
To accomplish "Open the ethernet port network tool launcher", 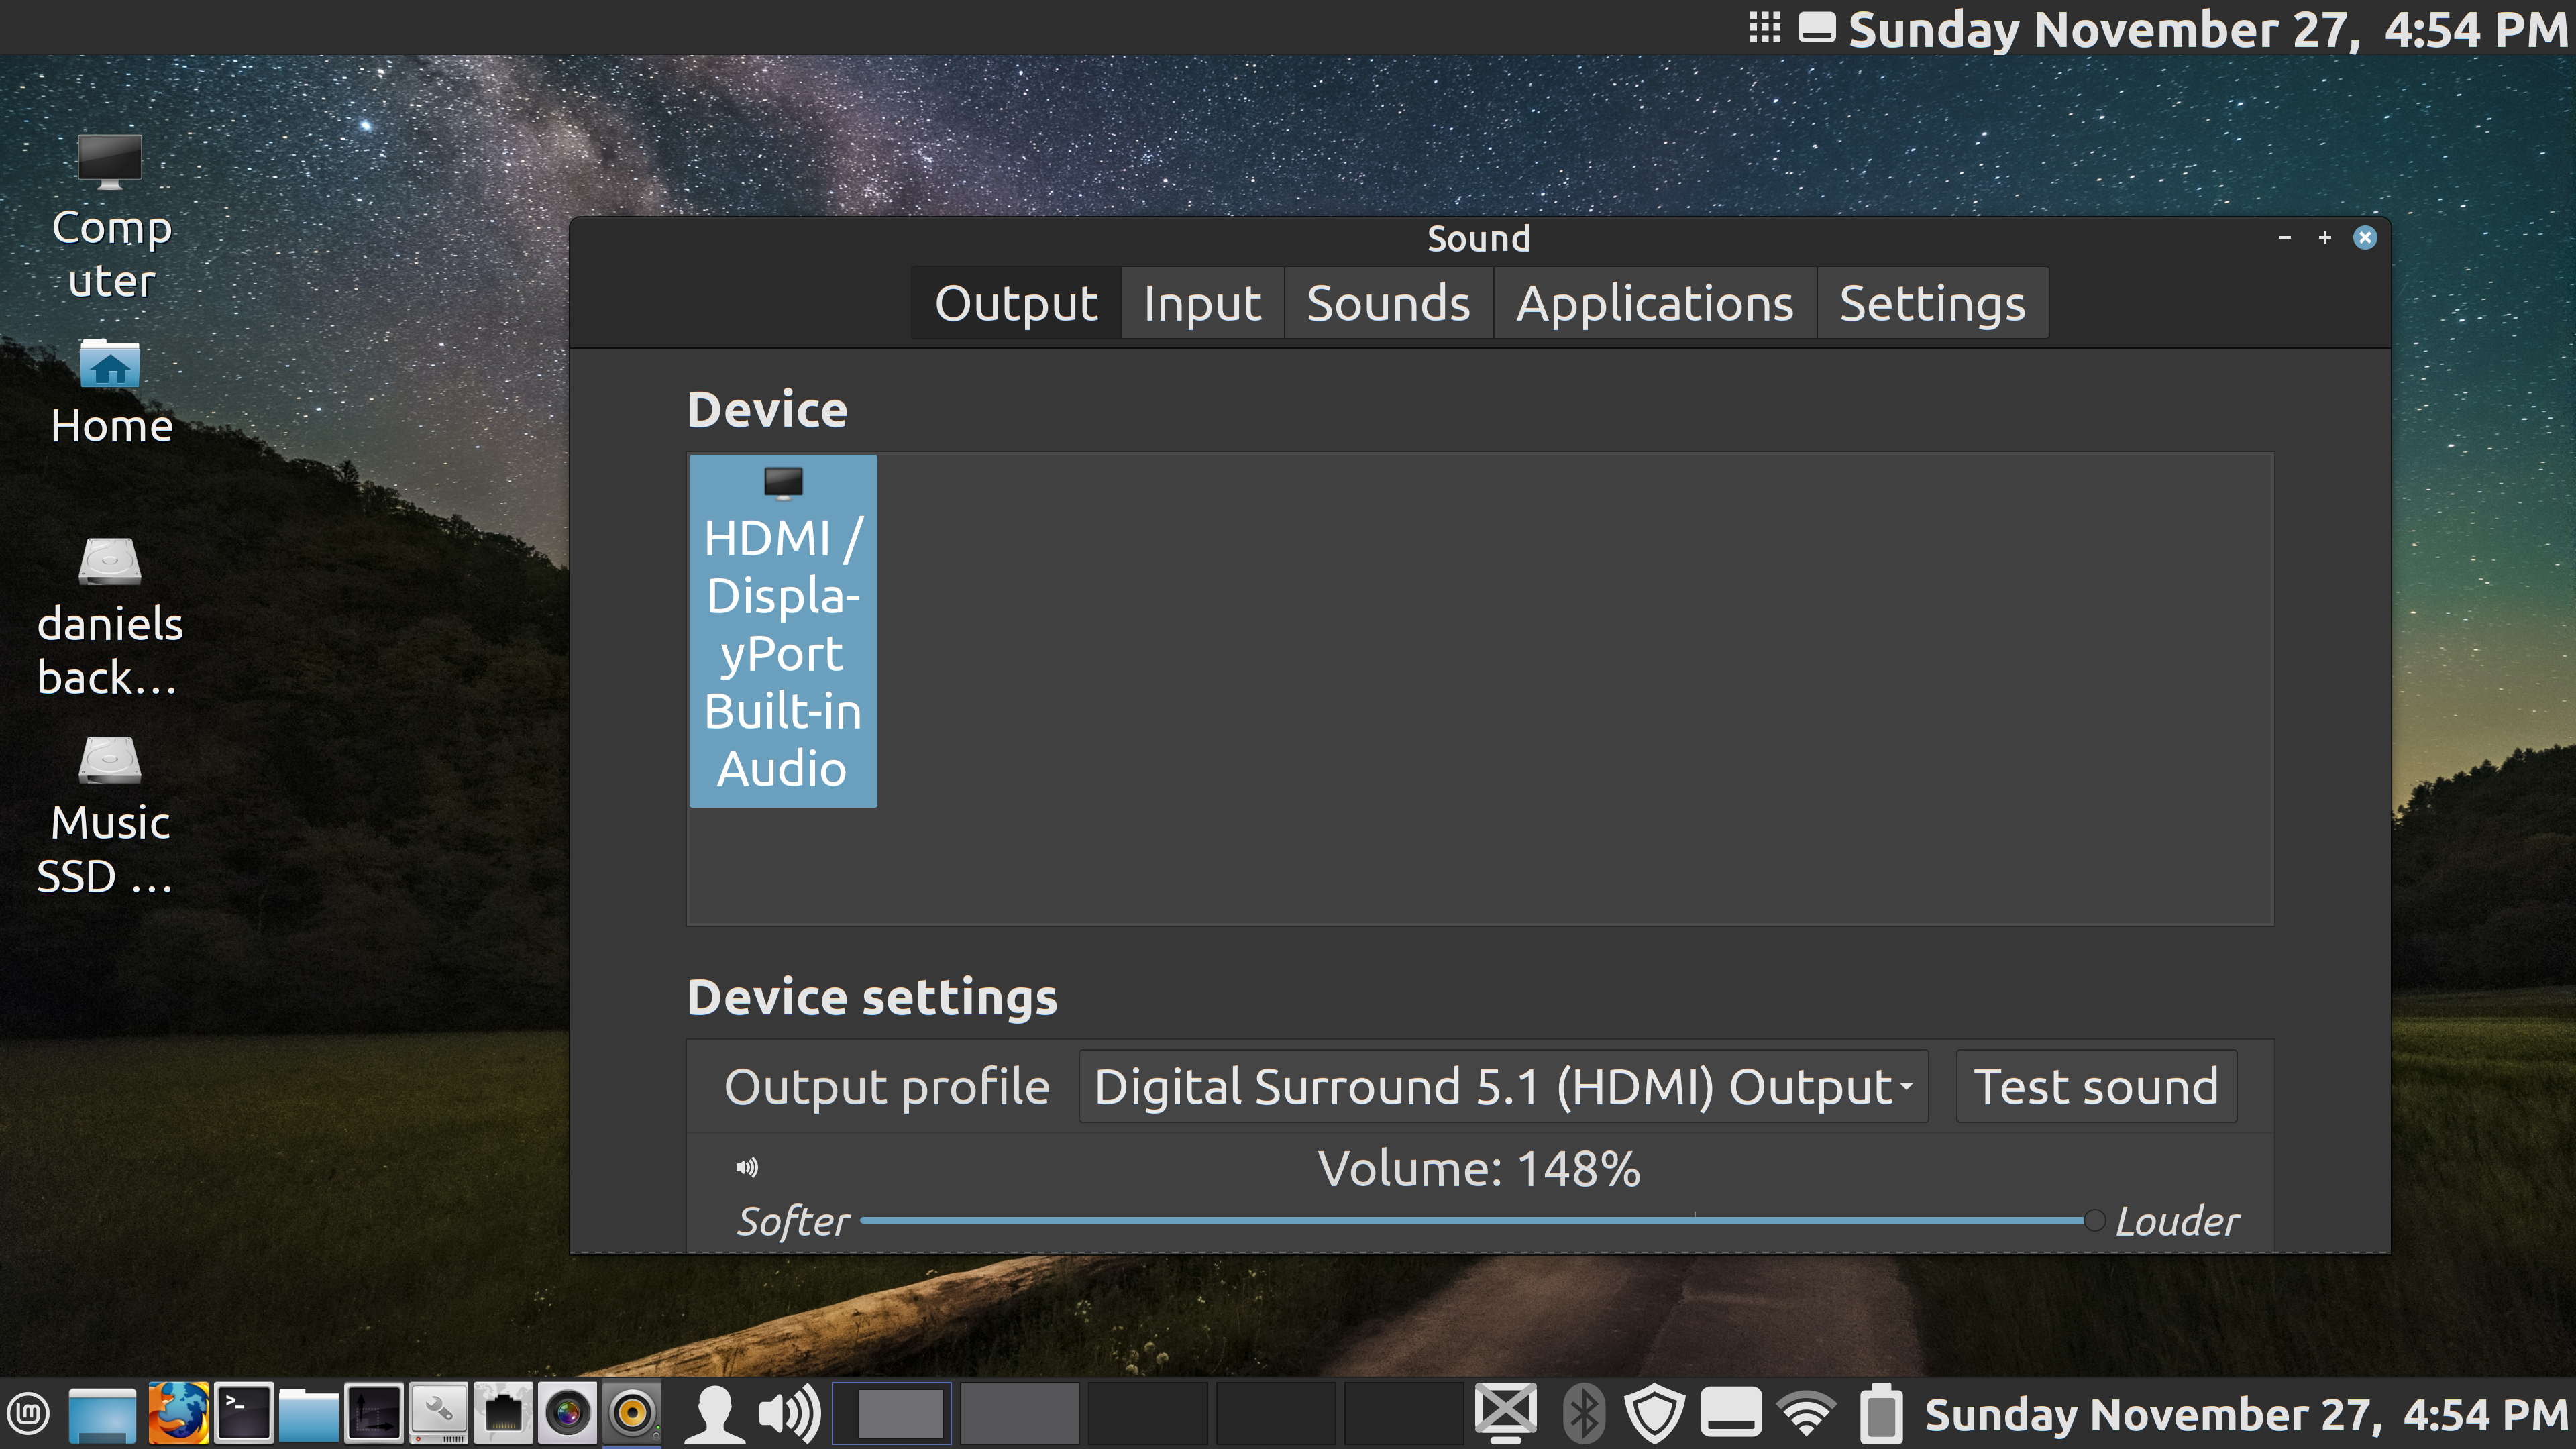I will [503, 1413].
